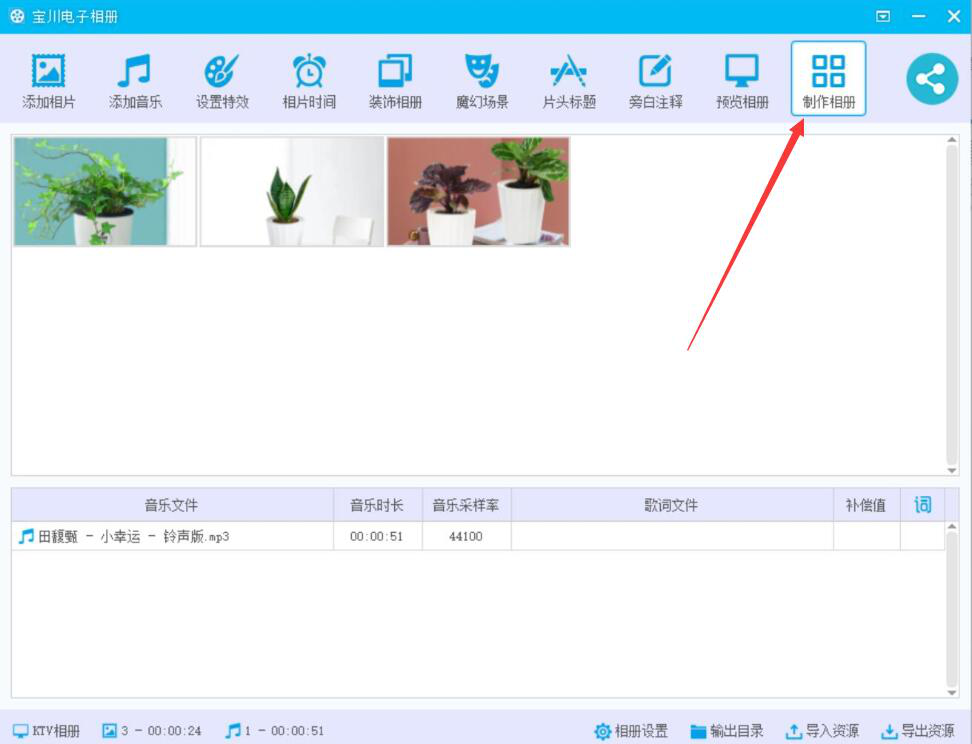The width and height of the screenshot is (972, 744).
Task: Click photo panel scrollbar up arrow
Action: [952, 140]
